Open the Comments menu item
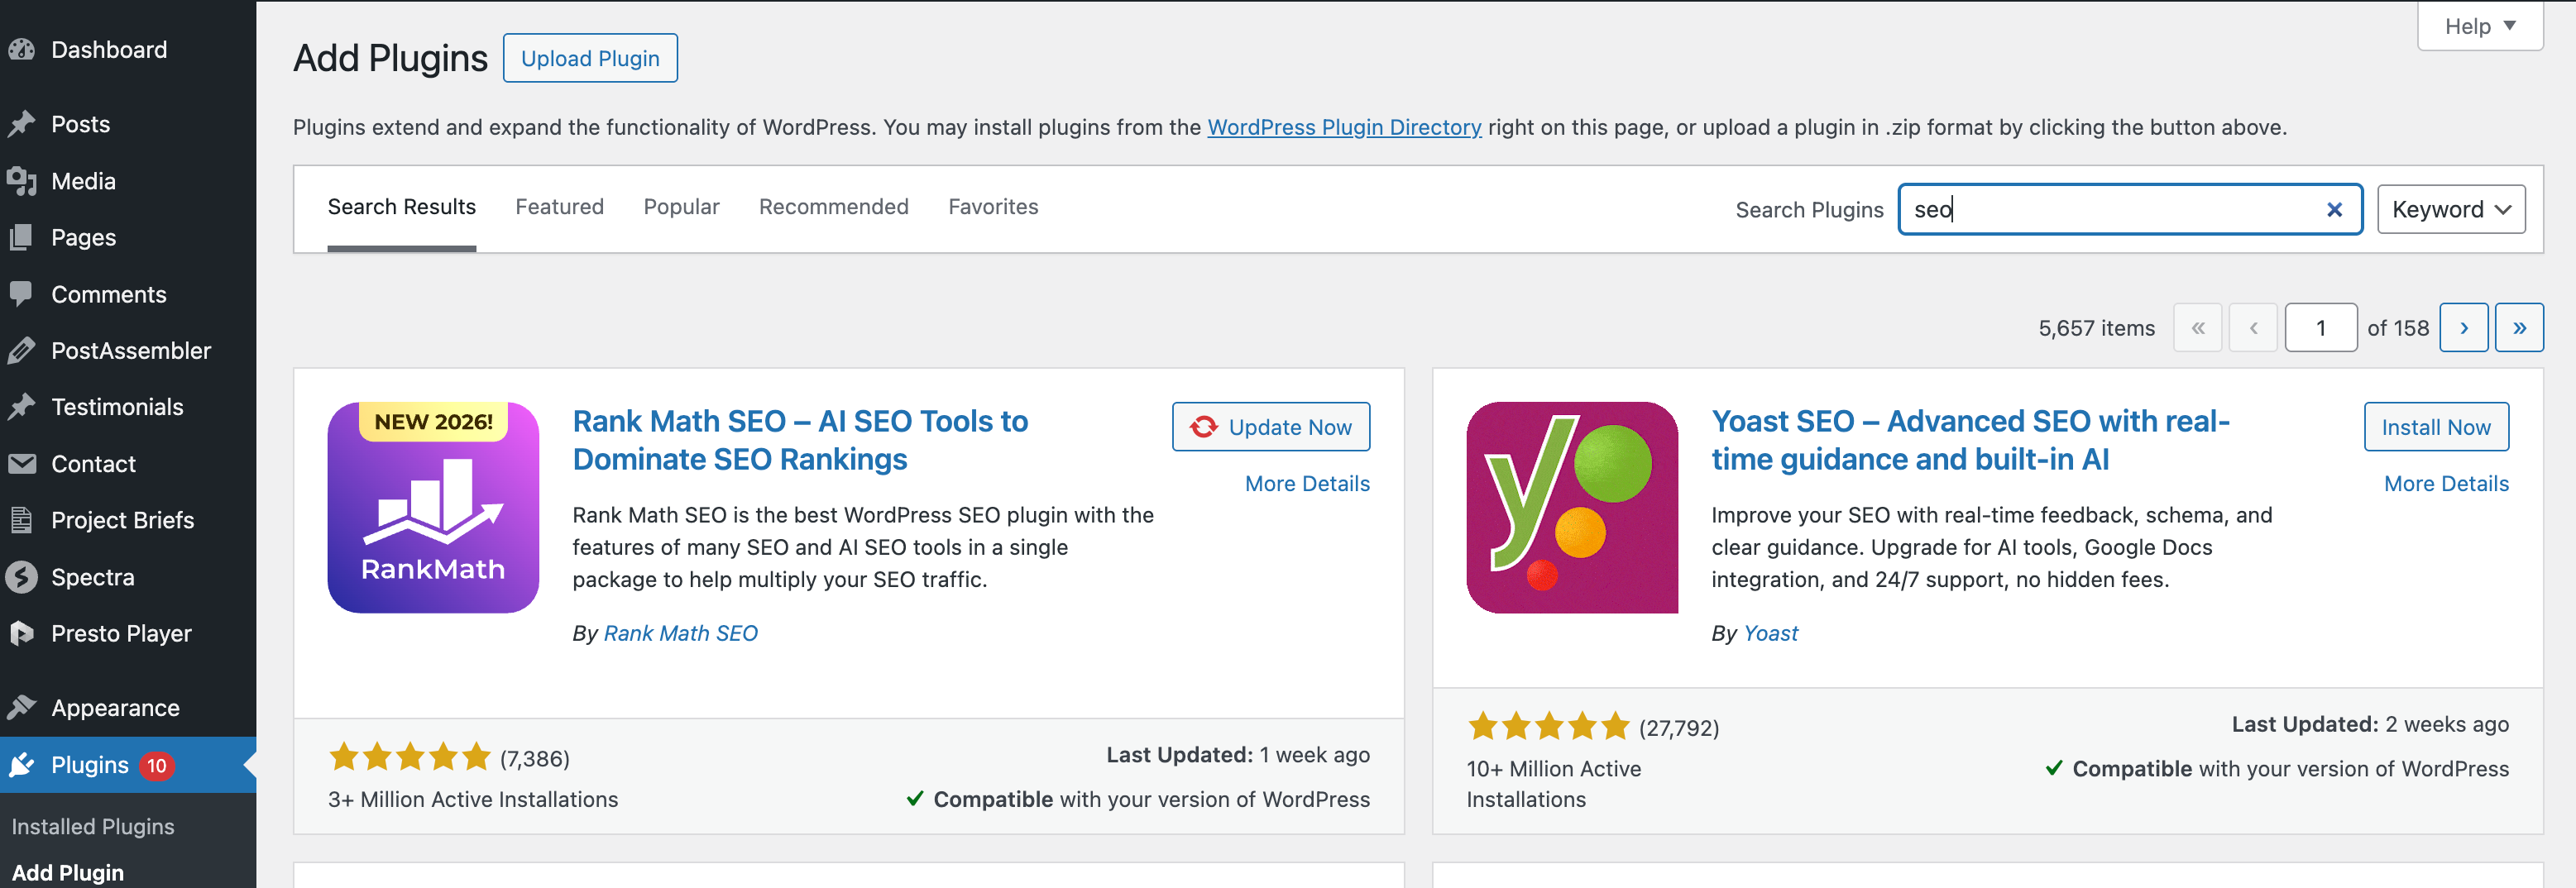 pos(128,294)
